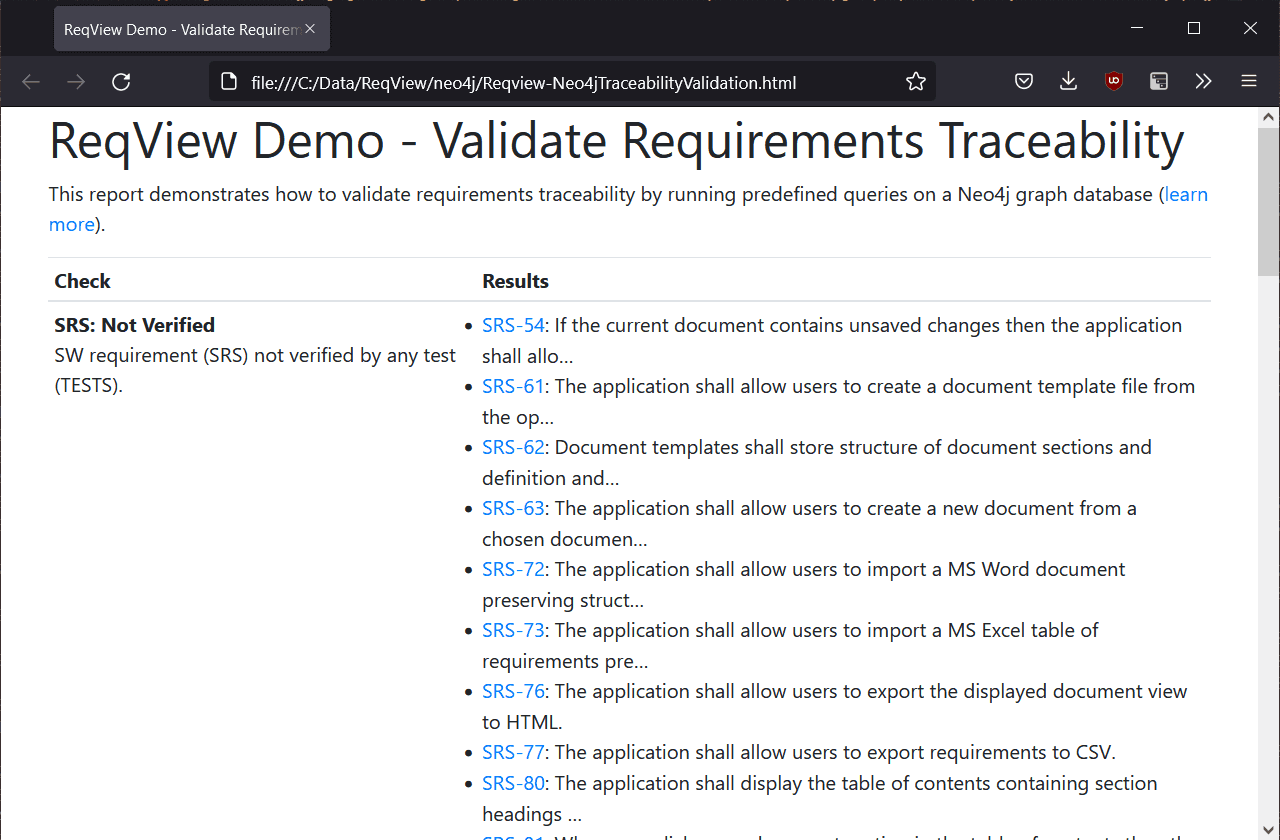Open the SRS-72 link
Viewport: 1280px width, 840px height.
point(513,569)
